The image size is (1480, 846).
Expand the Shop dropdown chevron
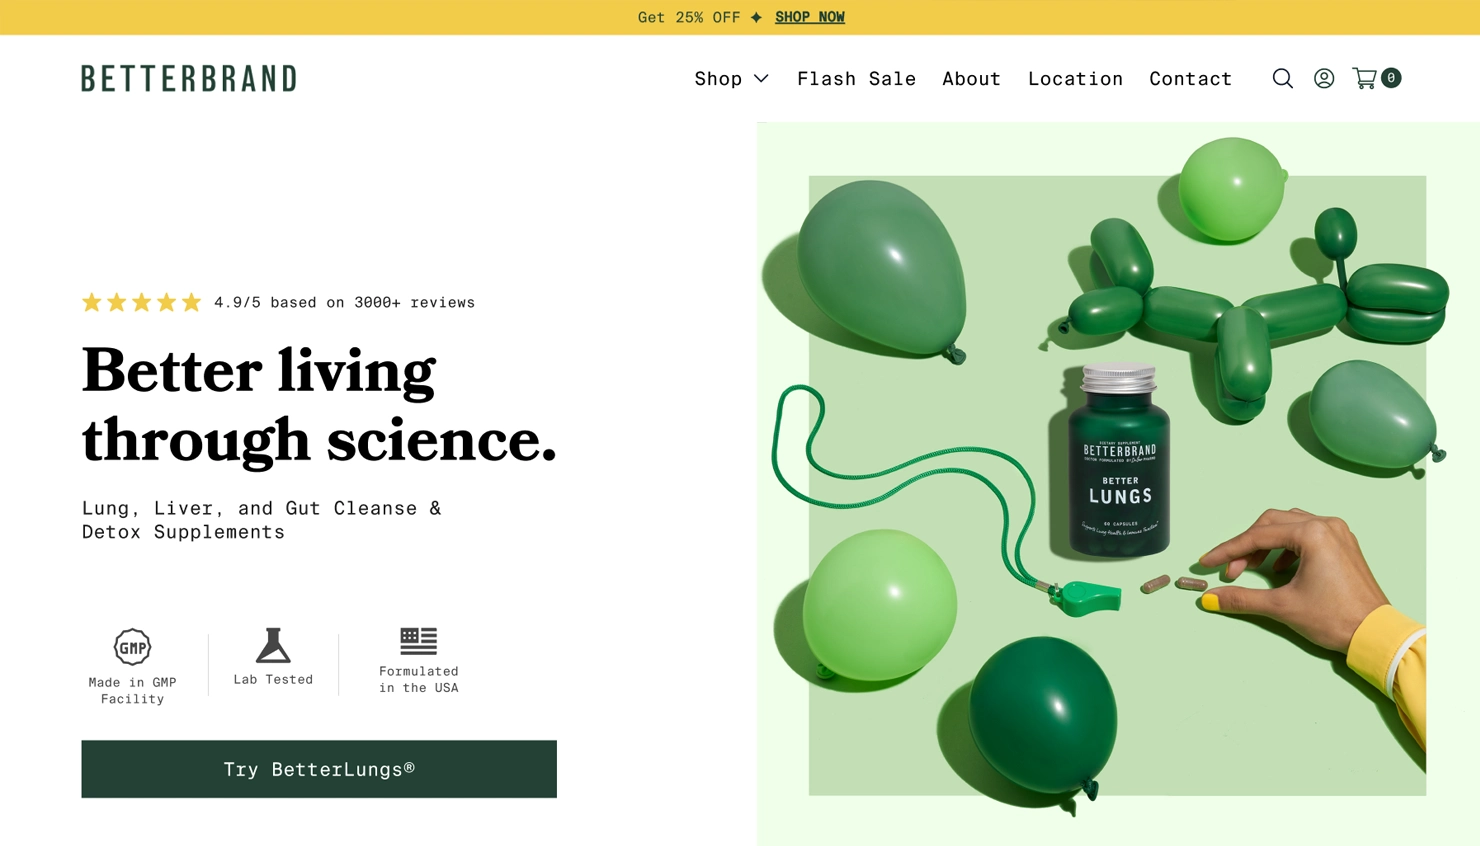point(761,78)
